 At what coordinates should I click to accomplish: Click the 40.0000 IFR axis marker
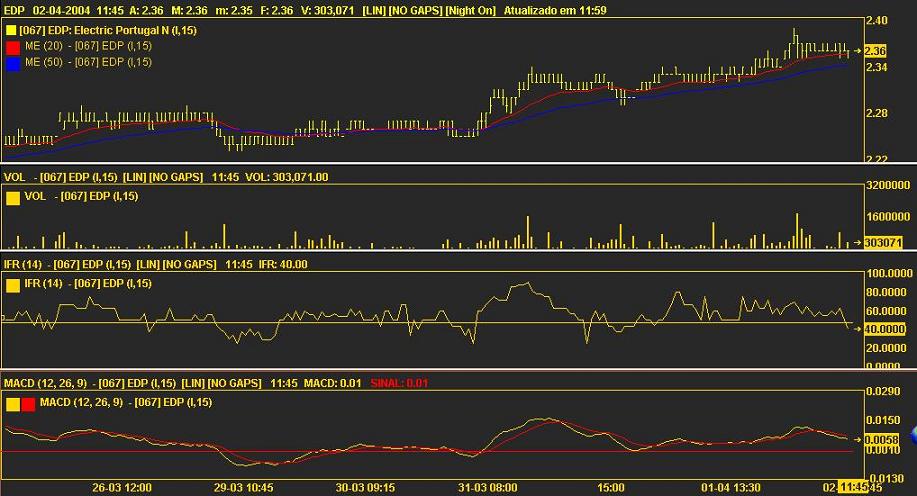tap(885, 329)
